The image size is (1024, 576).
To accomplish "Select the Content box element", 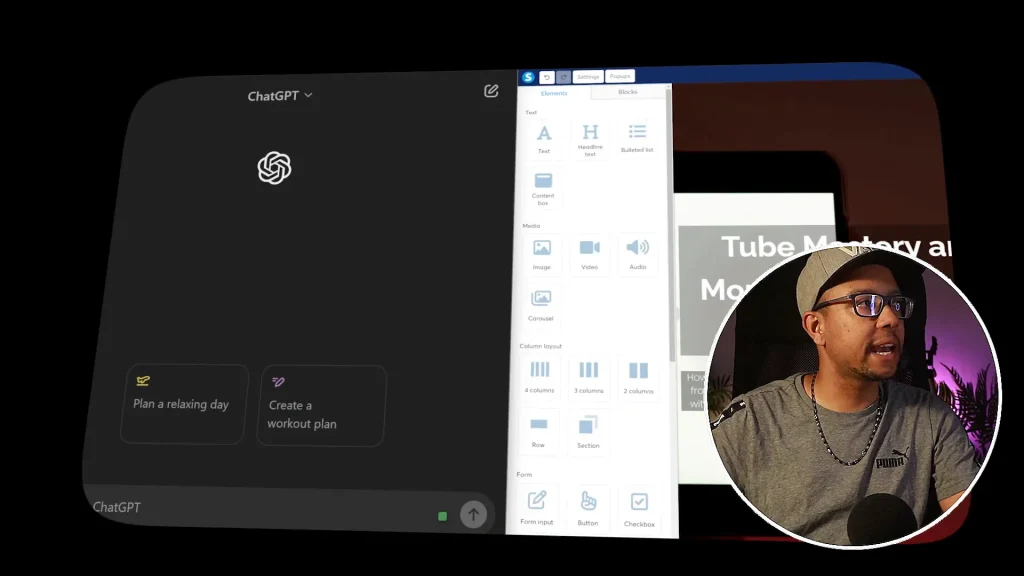I will point(543,189).
